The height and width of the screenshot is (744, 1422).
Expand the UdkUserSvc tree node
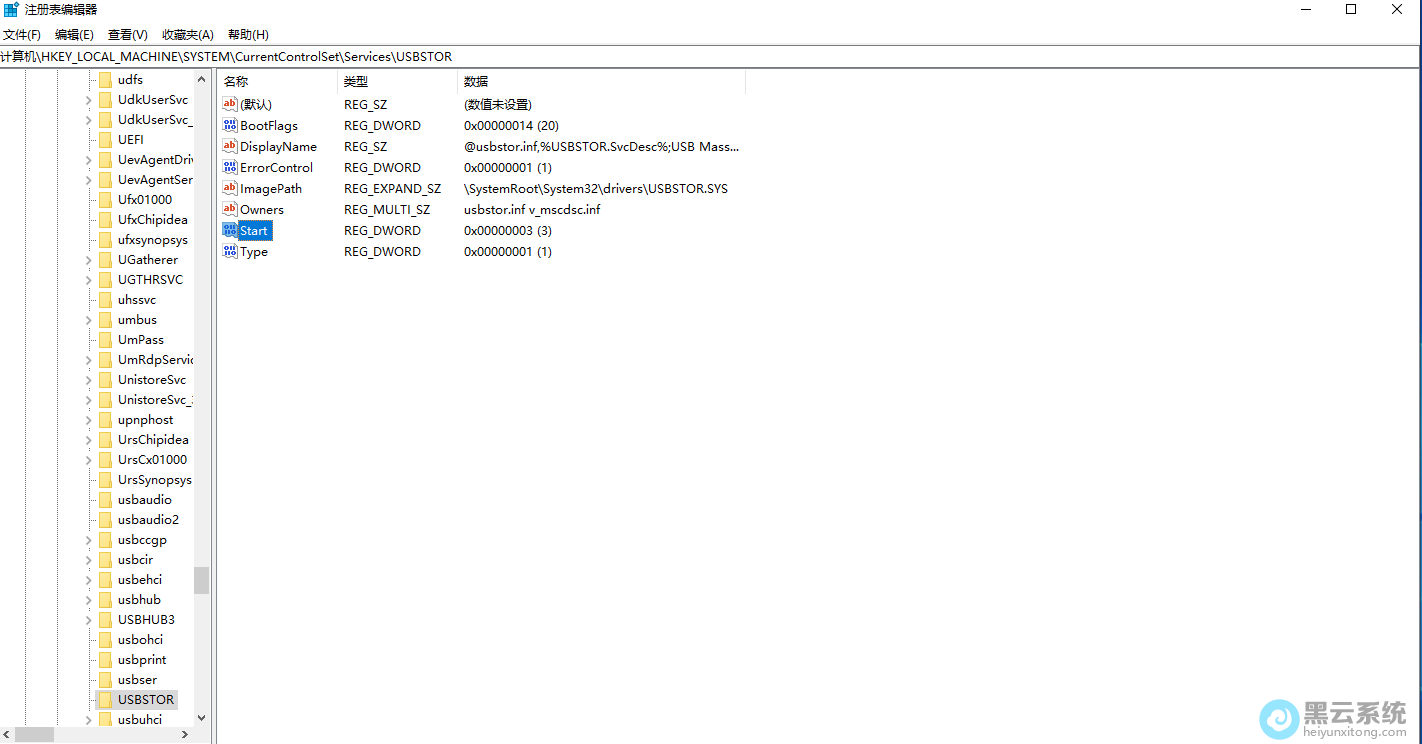(x=88, y=100)
